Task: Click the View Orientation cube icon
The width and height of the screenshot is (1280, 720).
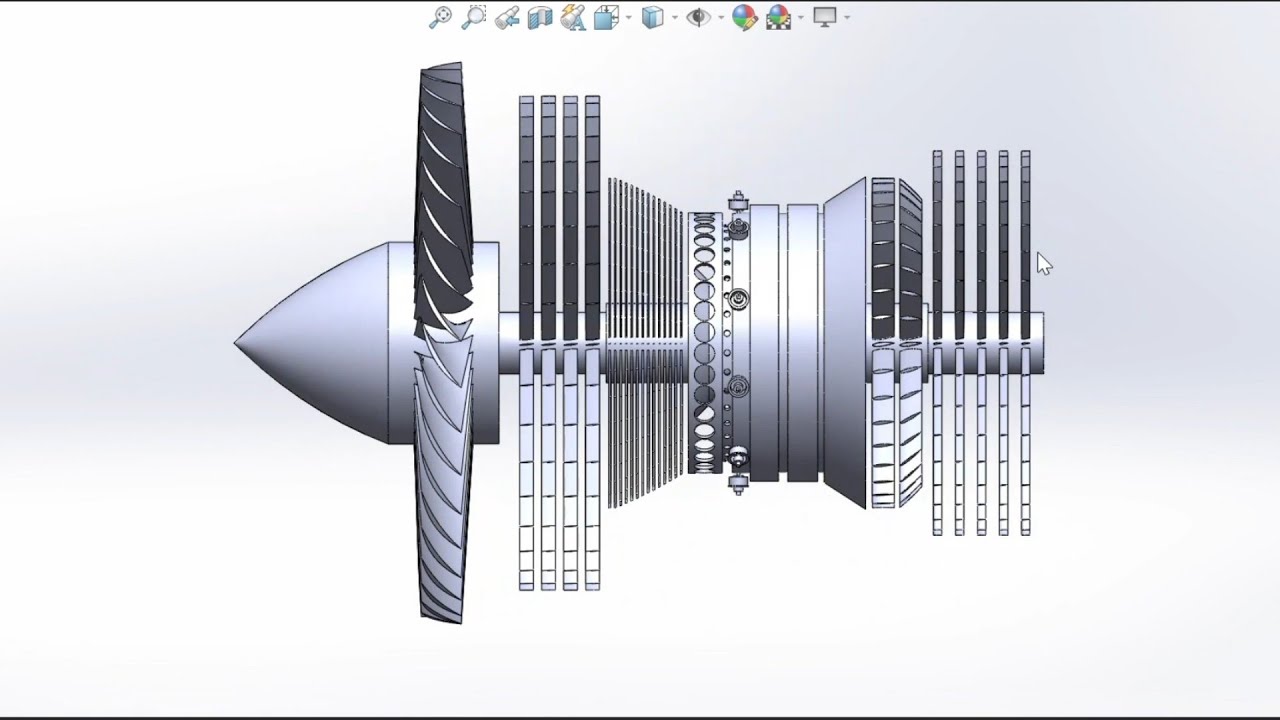Action: coord(607,17)
